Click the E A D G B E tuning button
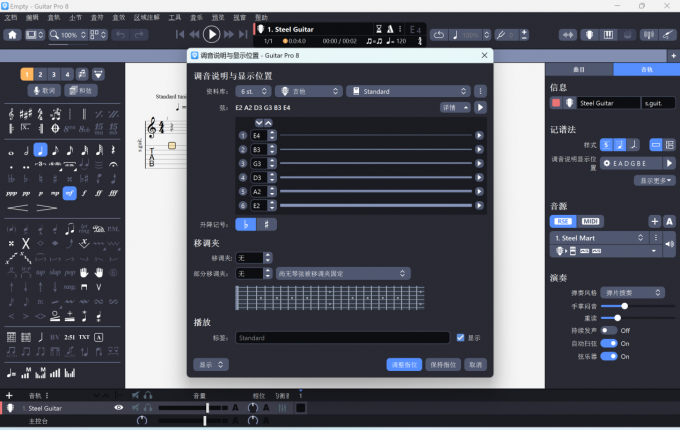Screen dimensions: 680x430 tap(631, 163)
